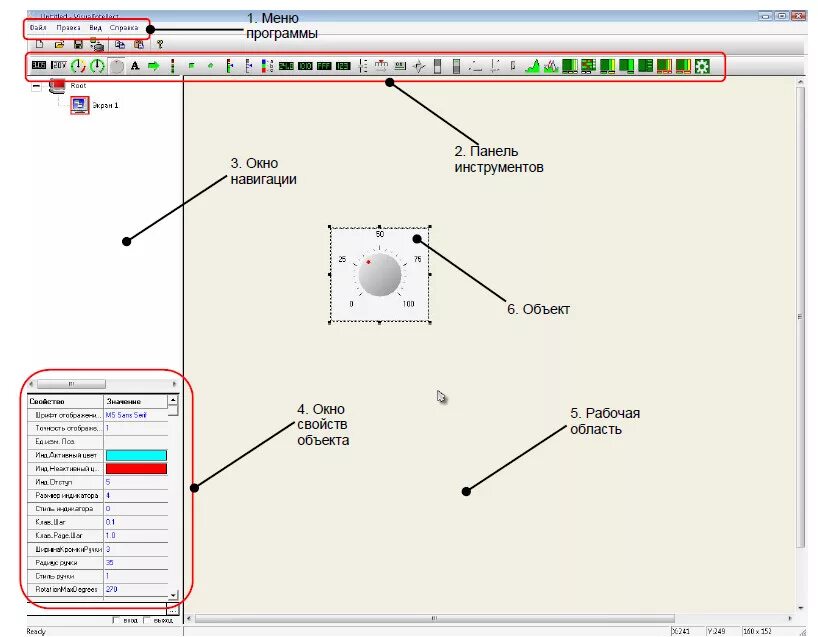Click properties table scroll up arrow
The image size is (818, 637).
tap(173, 400)
